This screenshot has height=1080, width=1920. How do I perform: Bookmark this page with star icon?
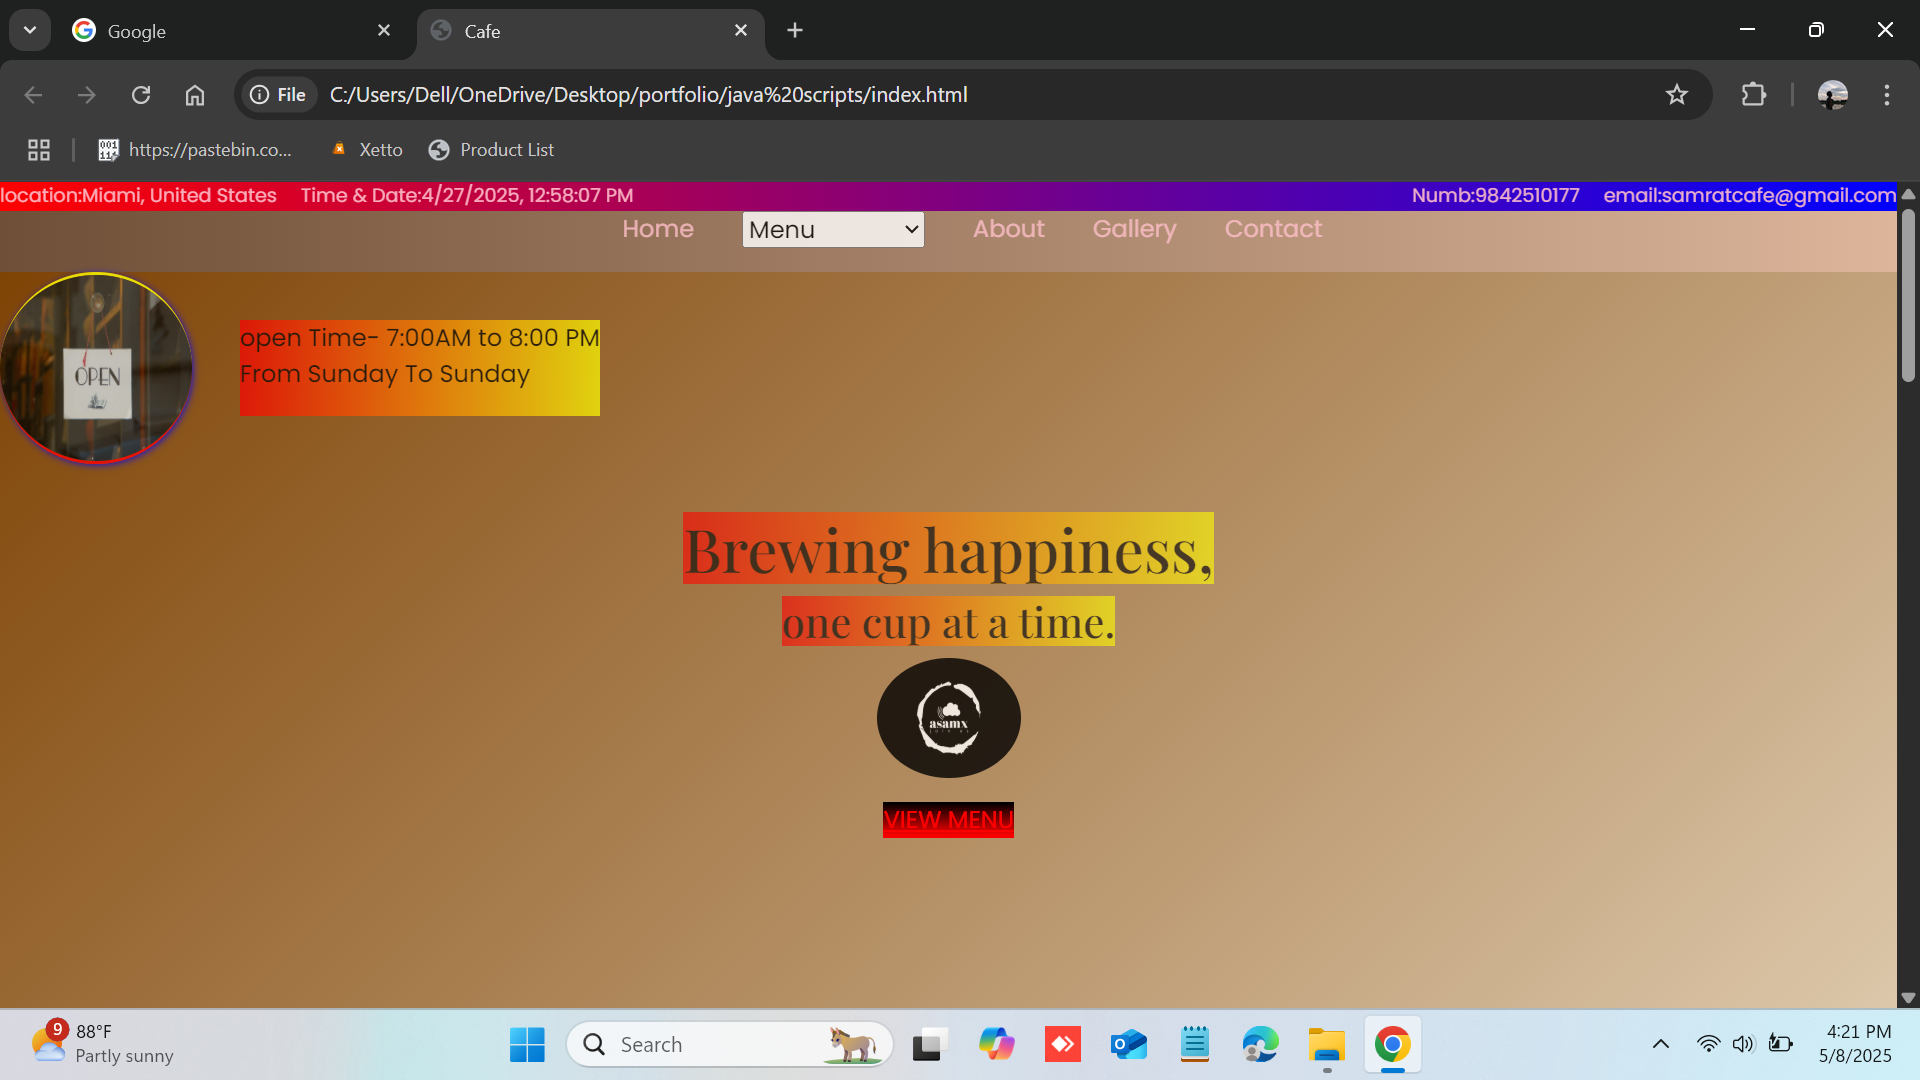(1677, 95)
